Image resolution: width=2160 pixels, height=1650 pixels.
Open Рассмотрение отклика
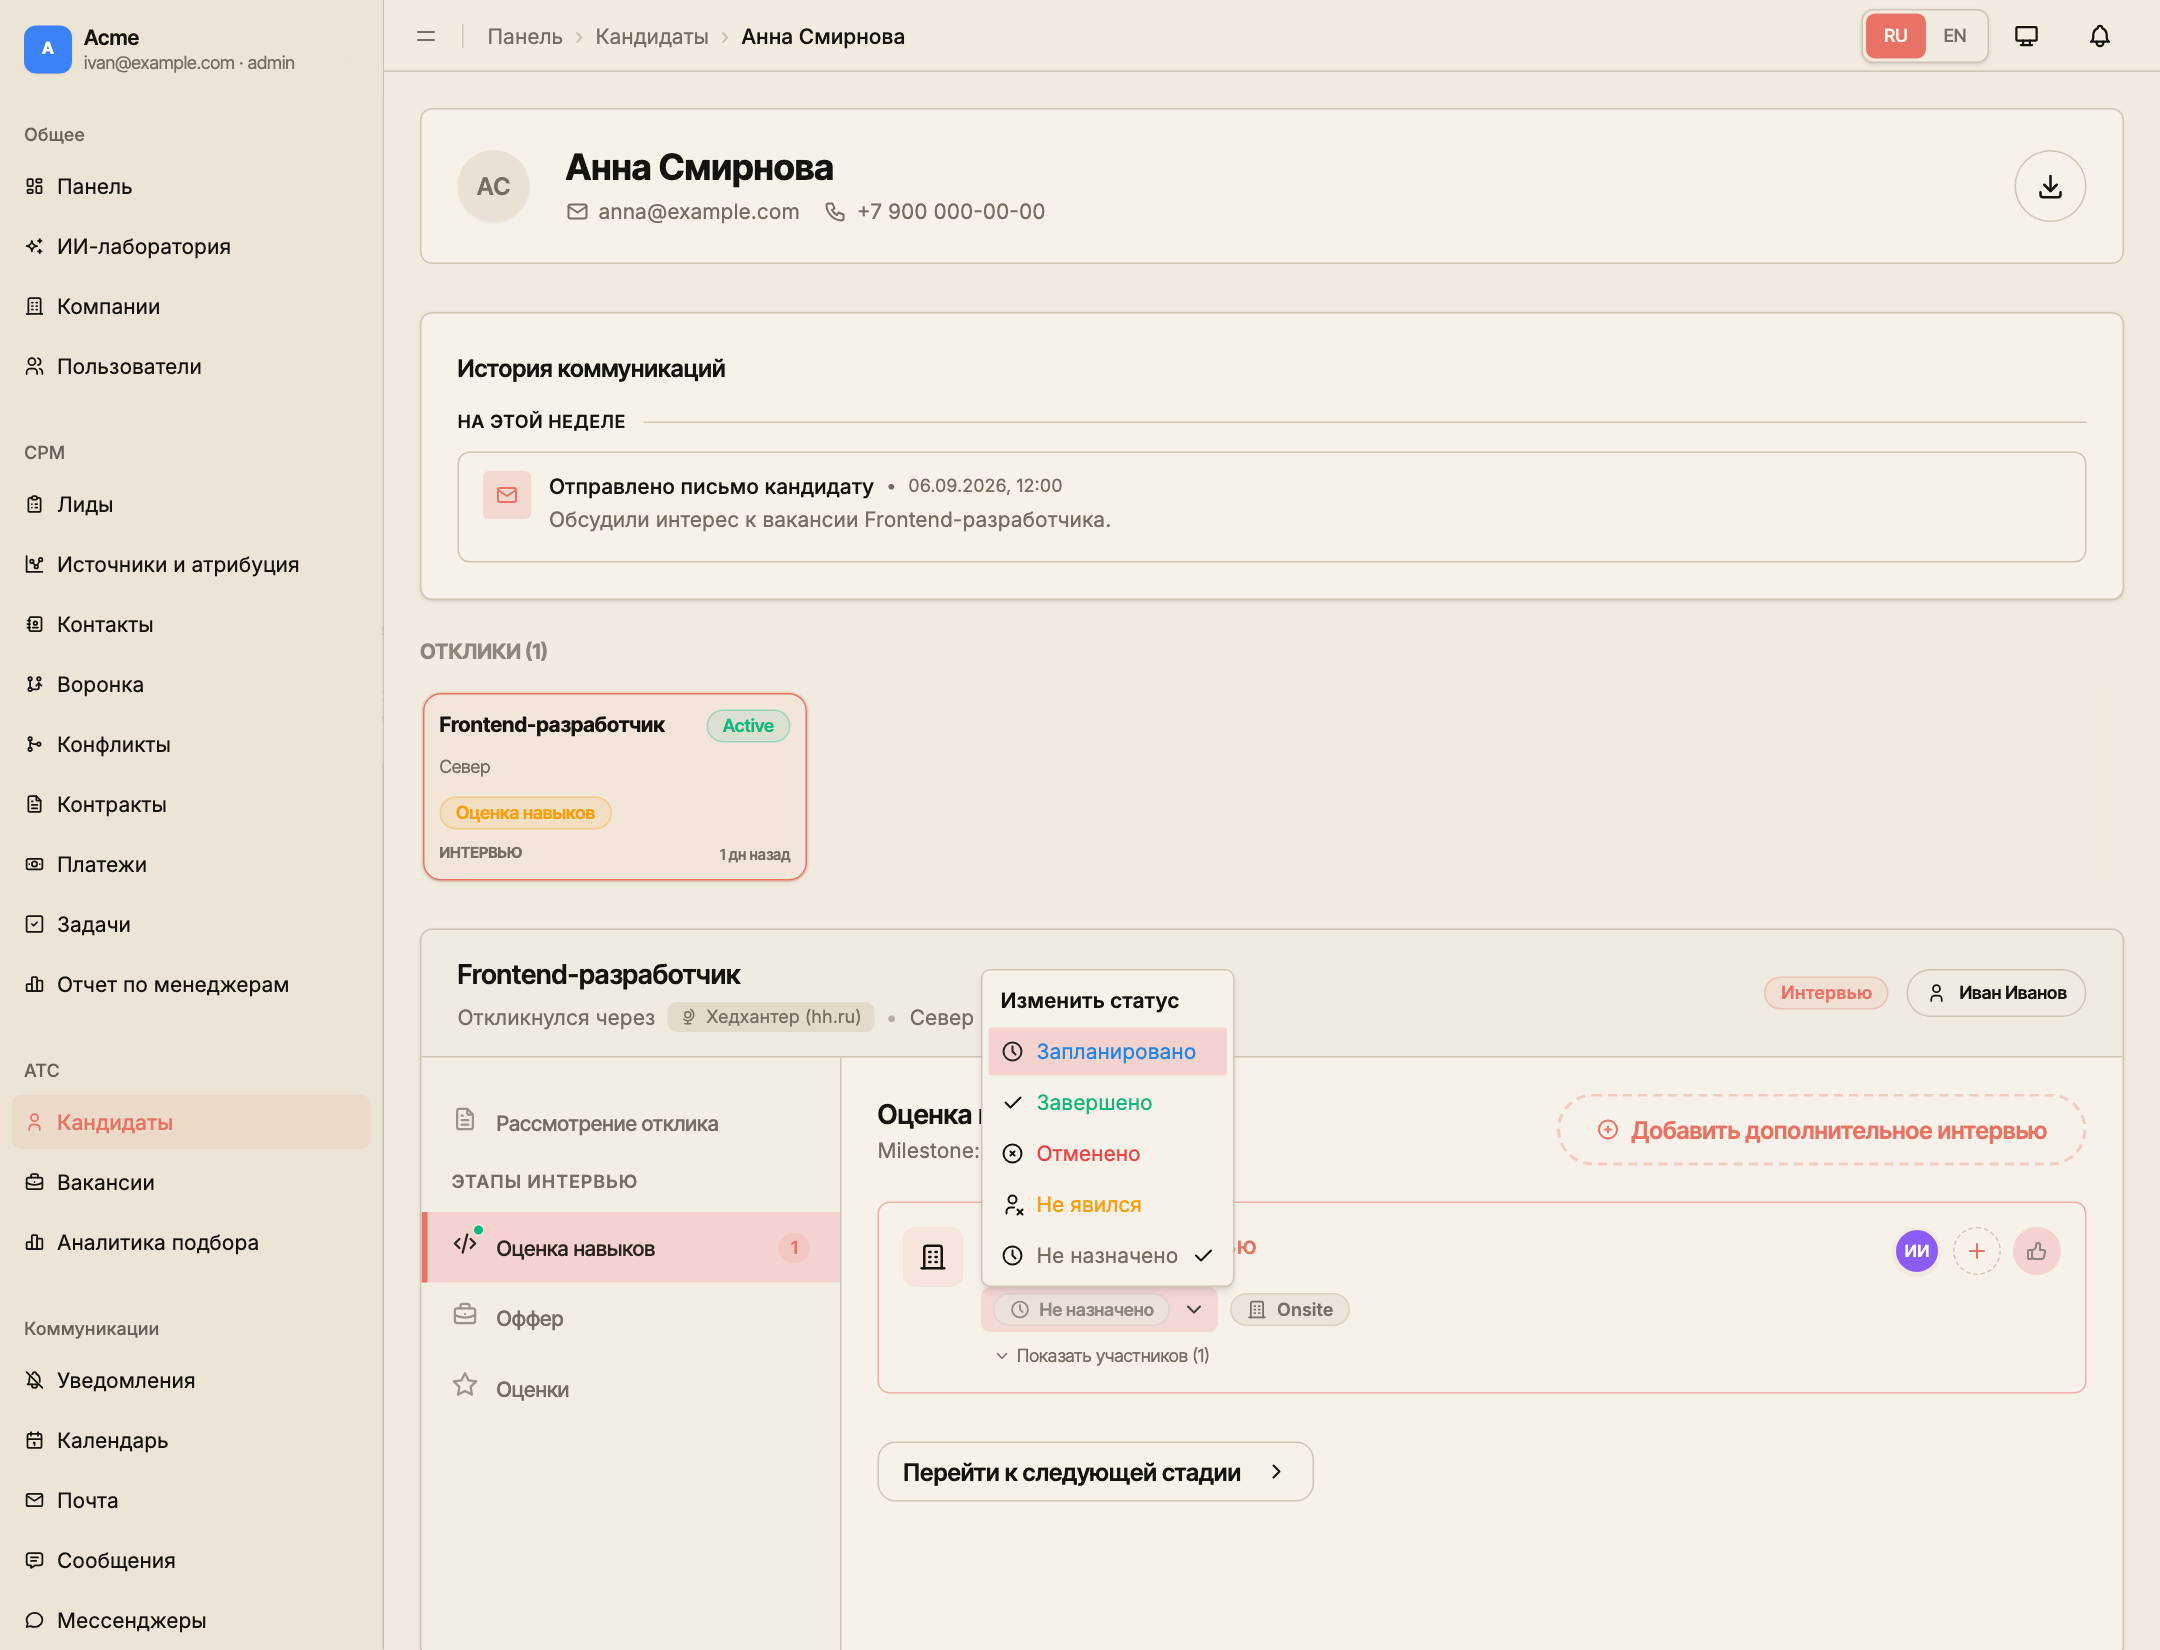tap(632, 1123)
